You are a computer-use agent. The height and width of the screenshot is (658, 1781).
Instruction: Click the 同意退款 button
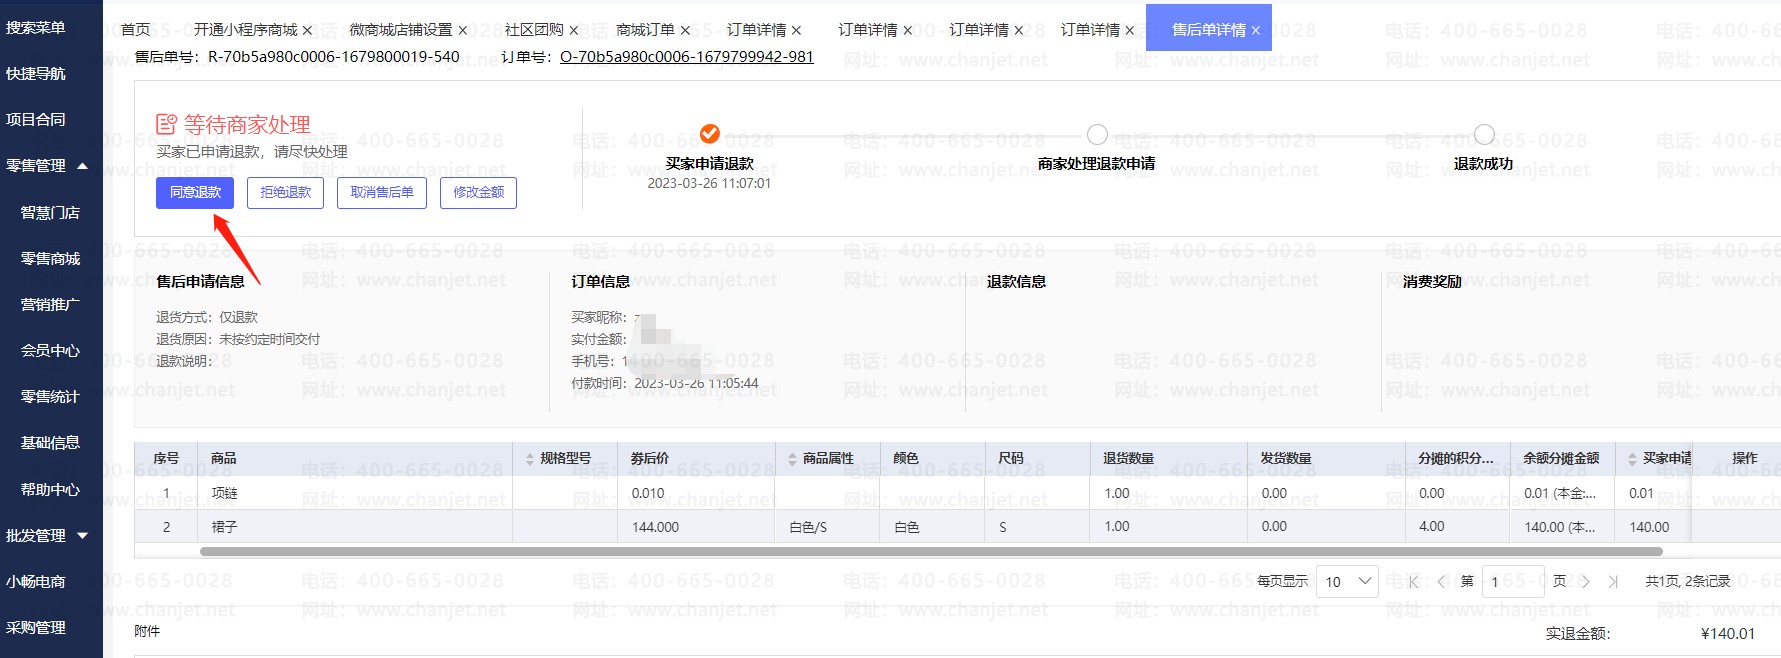pyautogui.click(x=195, y=193)
